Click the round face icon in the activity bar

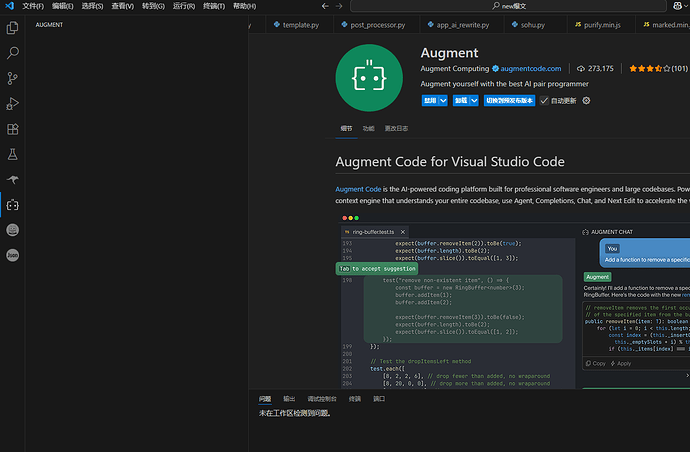tap(12, 230)
